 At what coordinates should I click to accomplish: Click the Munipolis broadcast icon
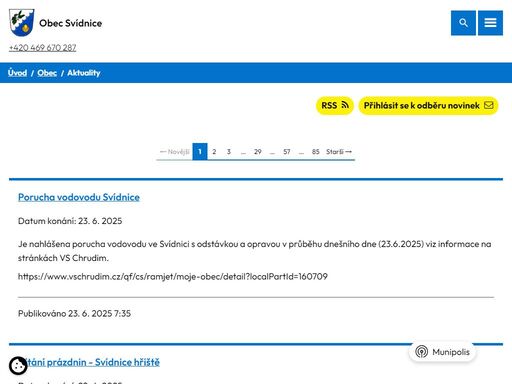point(422,352)
